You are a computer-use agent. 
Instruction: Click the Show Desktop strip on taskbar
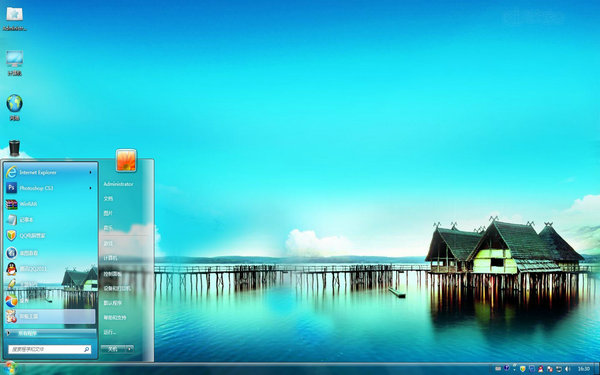[597, 368]
